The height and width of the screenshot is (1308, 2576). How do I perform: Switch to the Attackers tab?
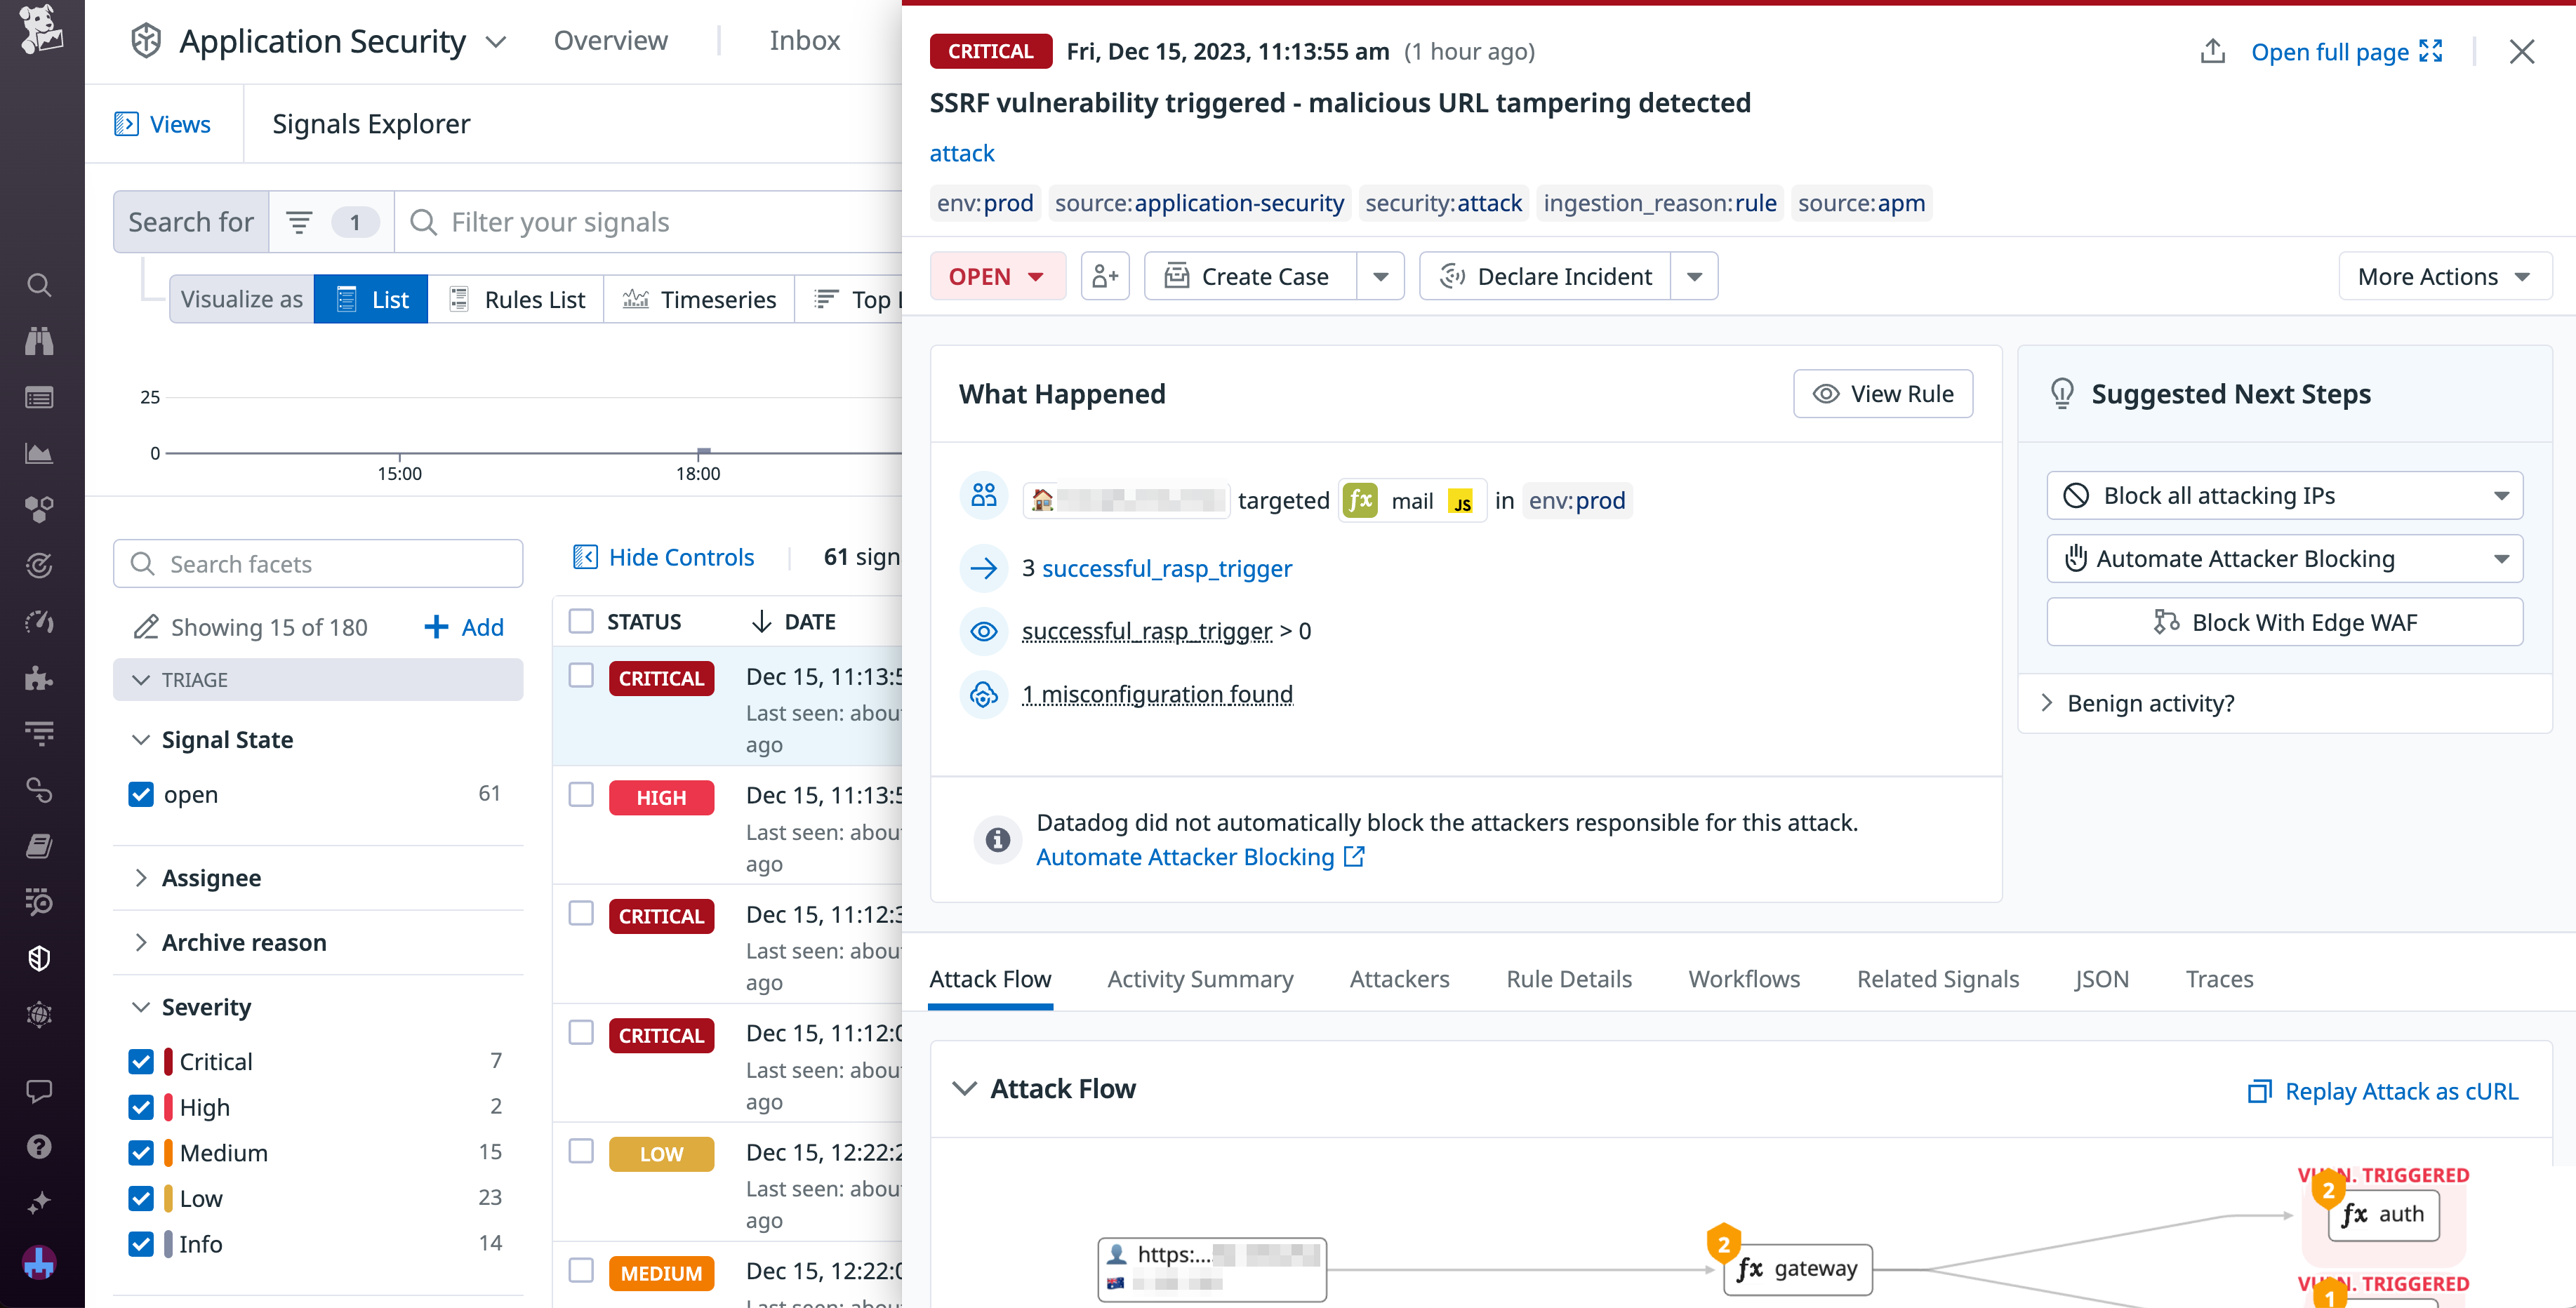click(1399, 979)
